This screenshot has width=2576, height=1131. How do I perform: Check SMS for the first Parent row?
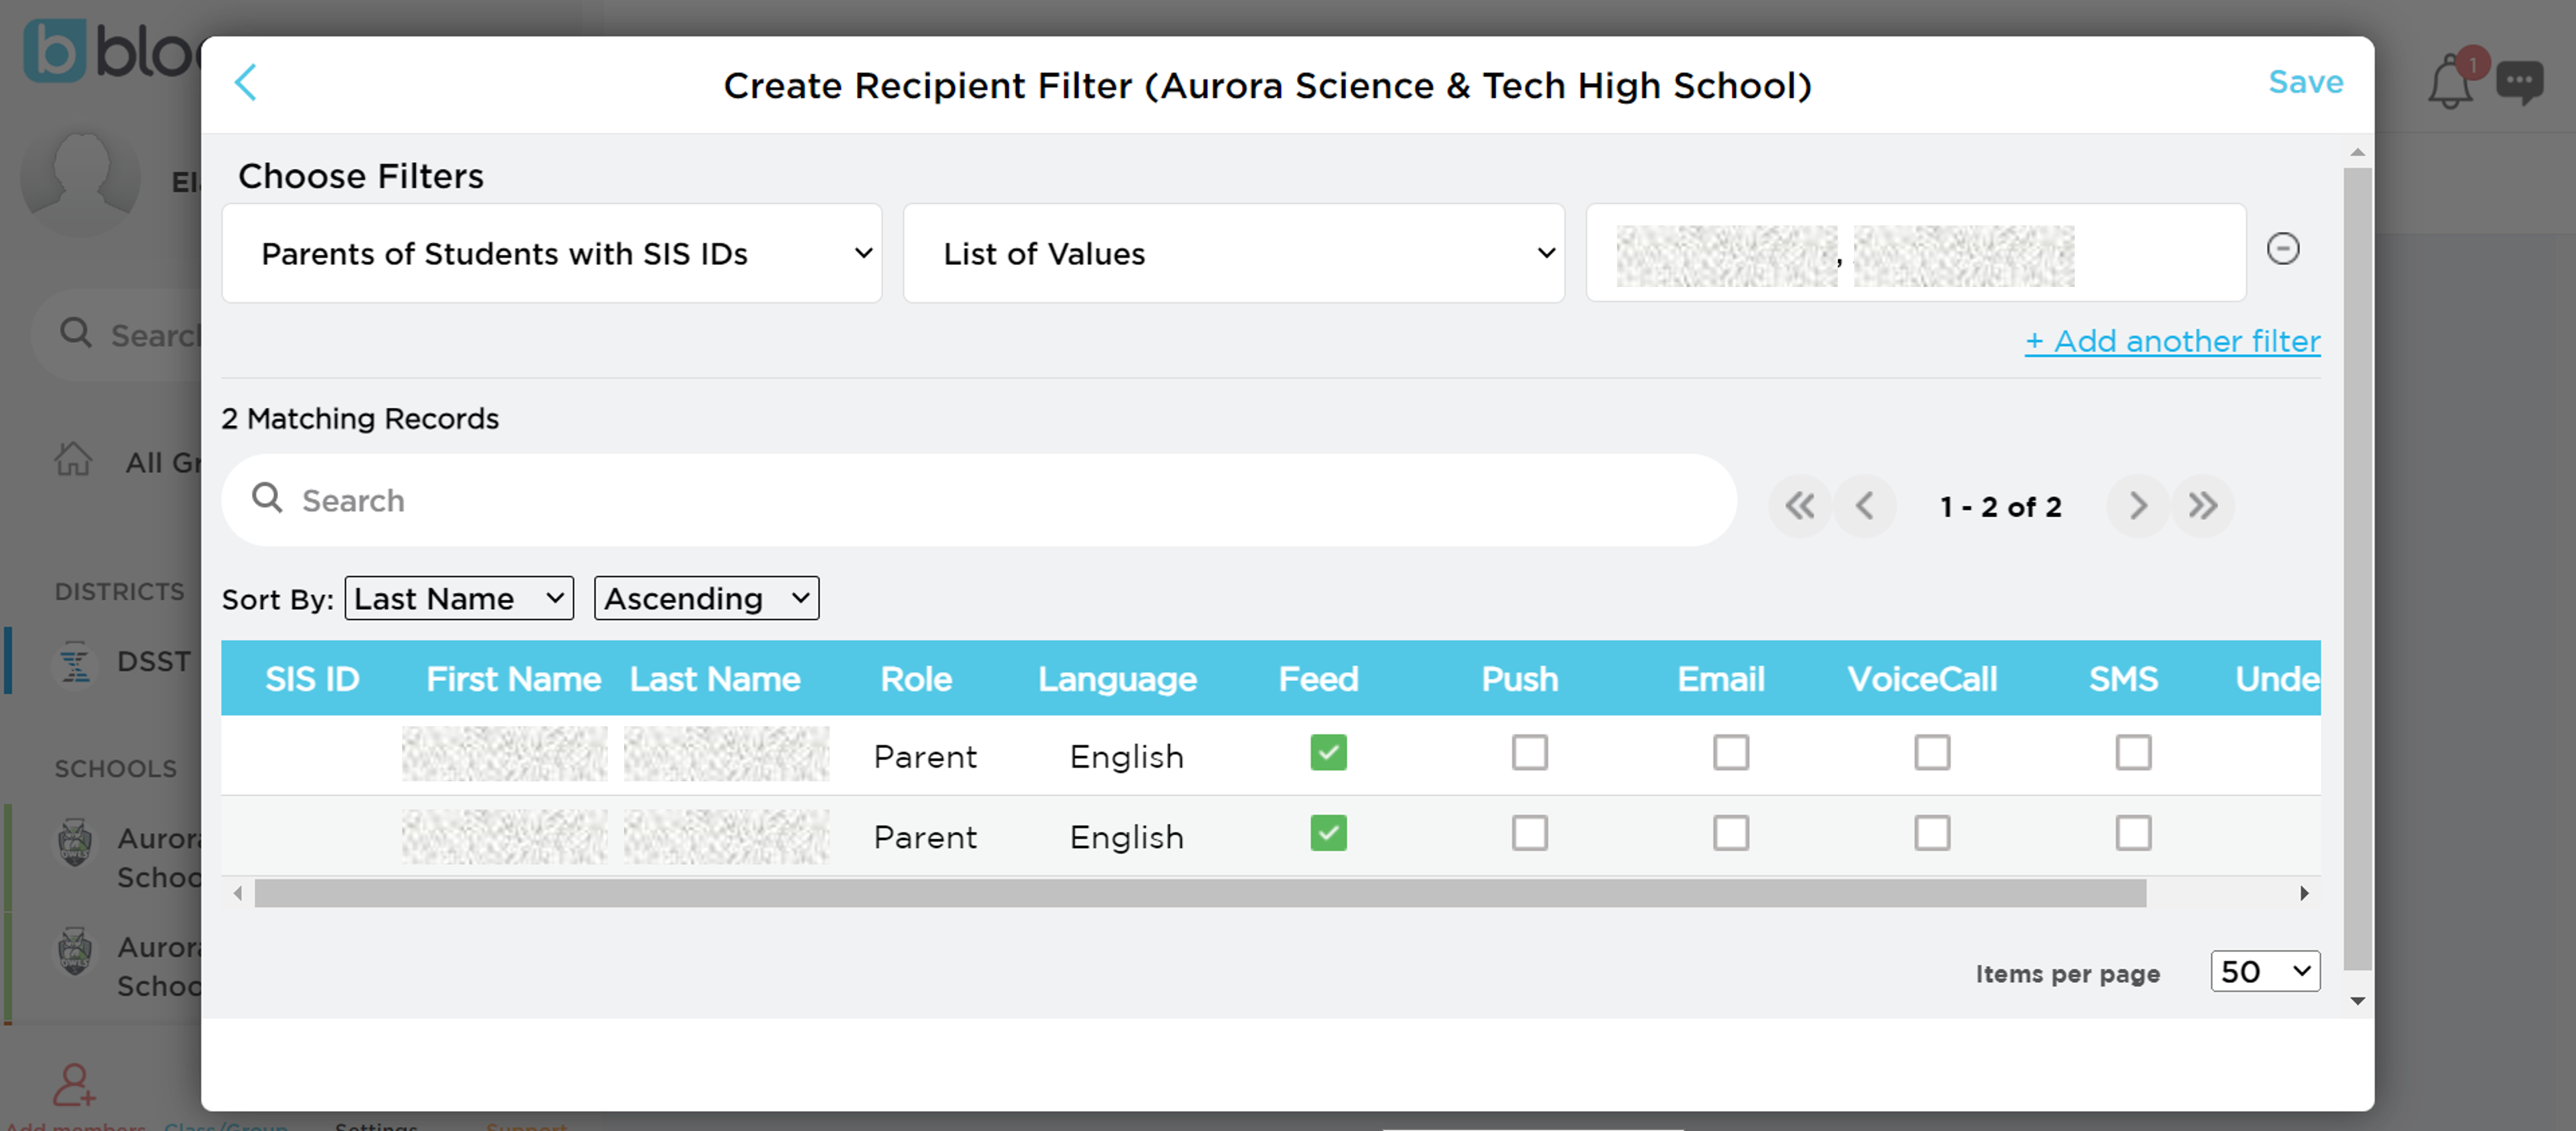(x=2133, y=753)
